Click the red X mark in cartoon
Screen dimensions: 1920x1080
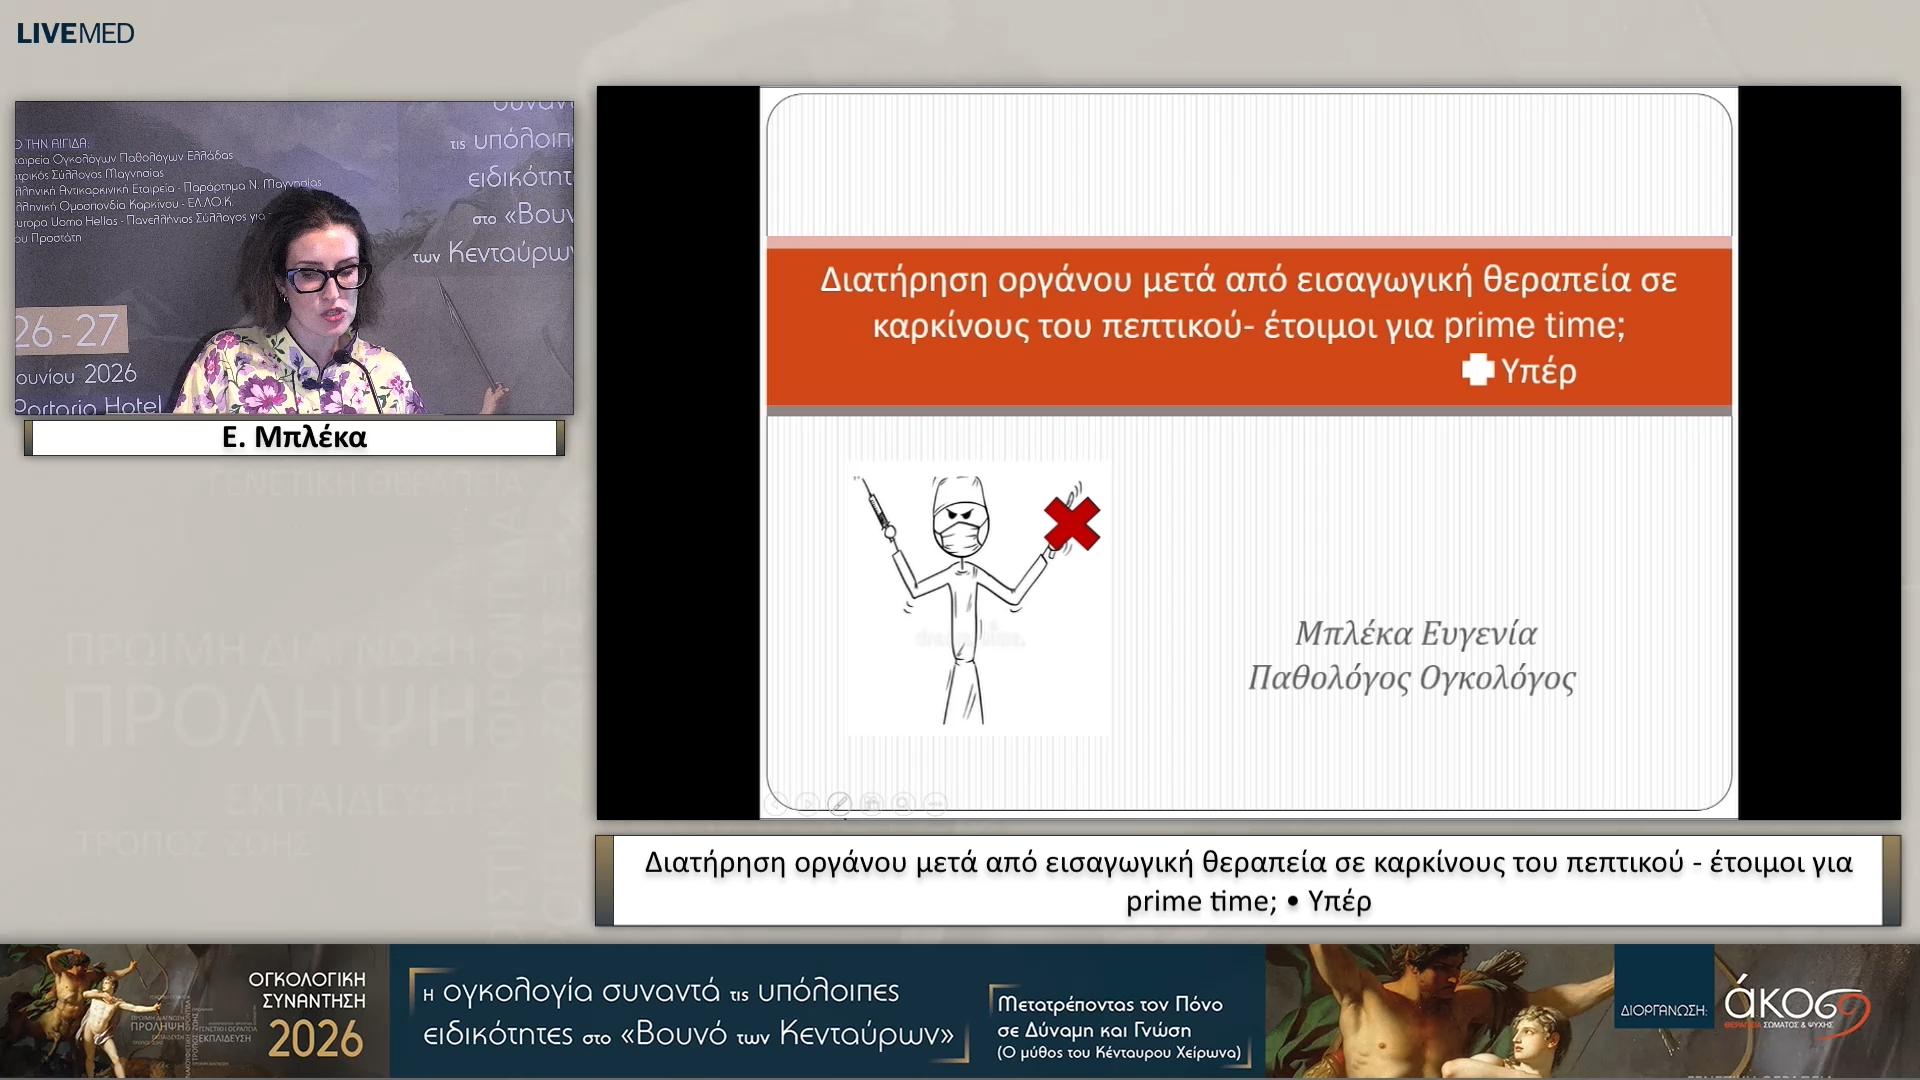(x=1072, y=523)
